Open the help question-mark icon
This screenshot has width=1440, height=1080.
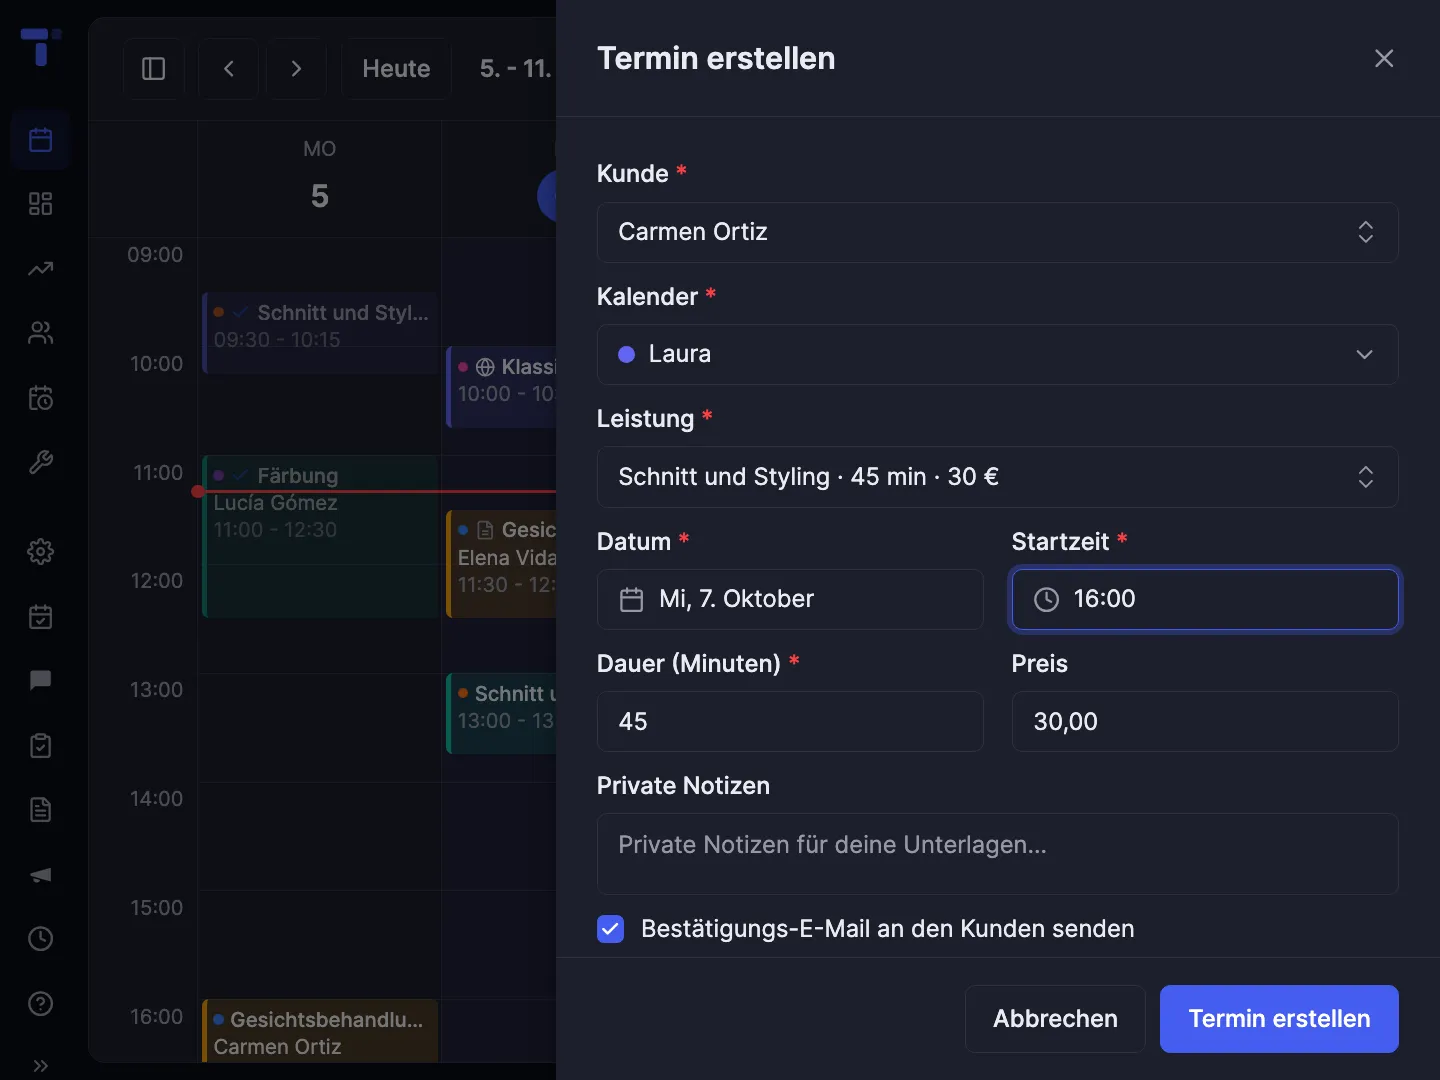point(40,1003)
